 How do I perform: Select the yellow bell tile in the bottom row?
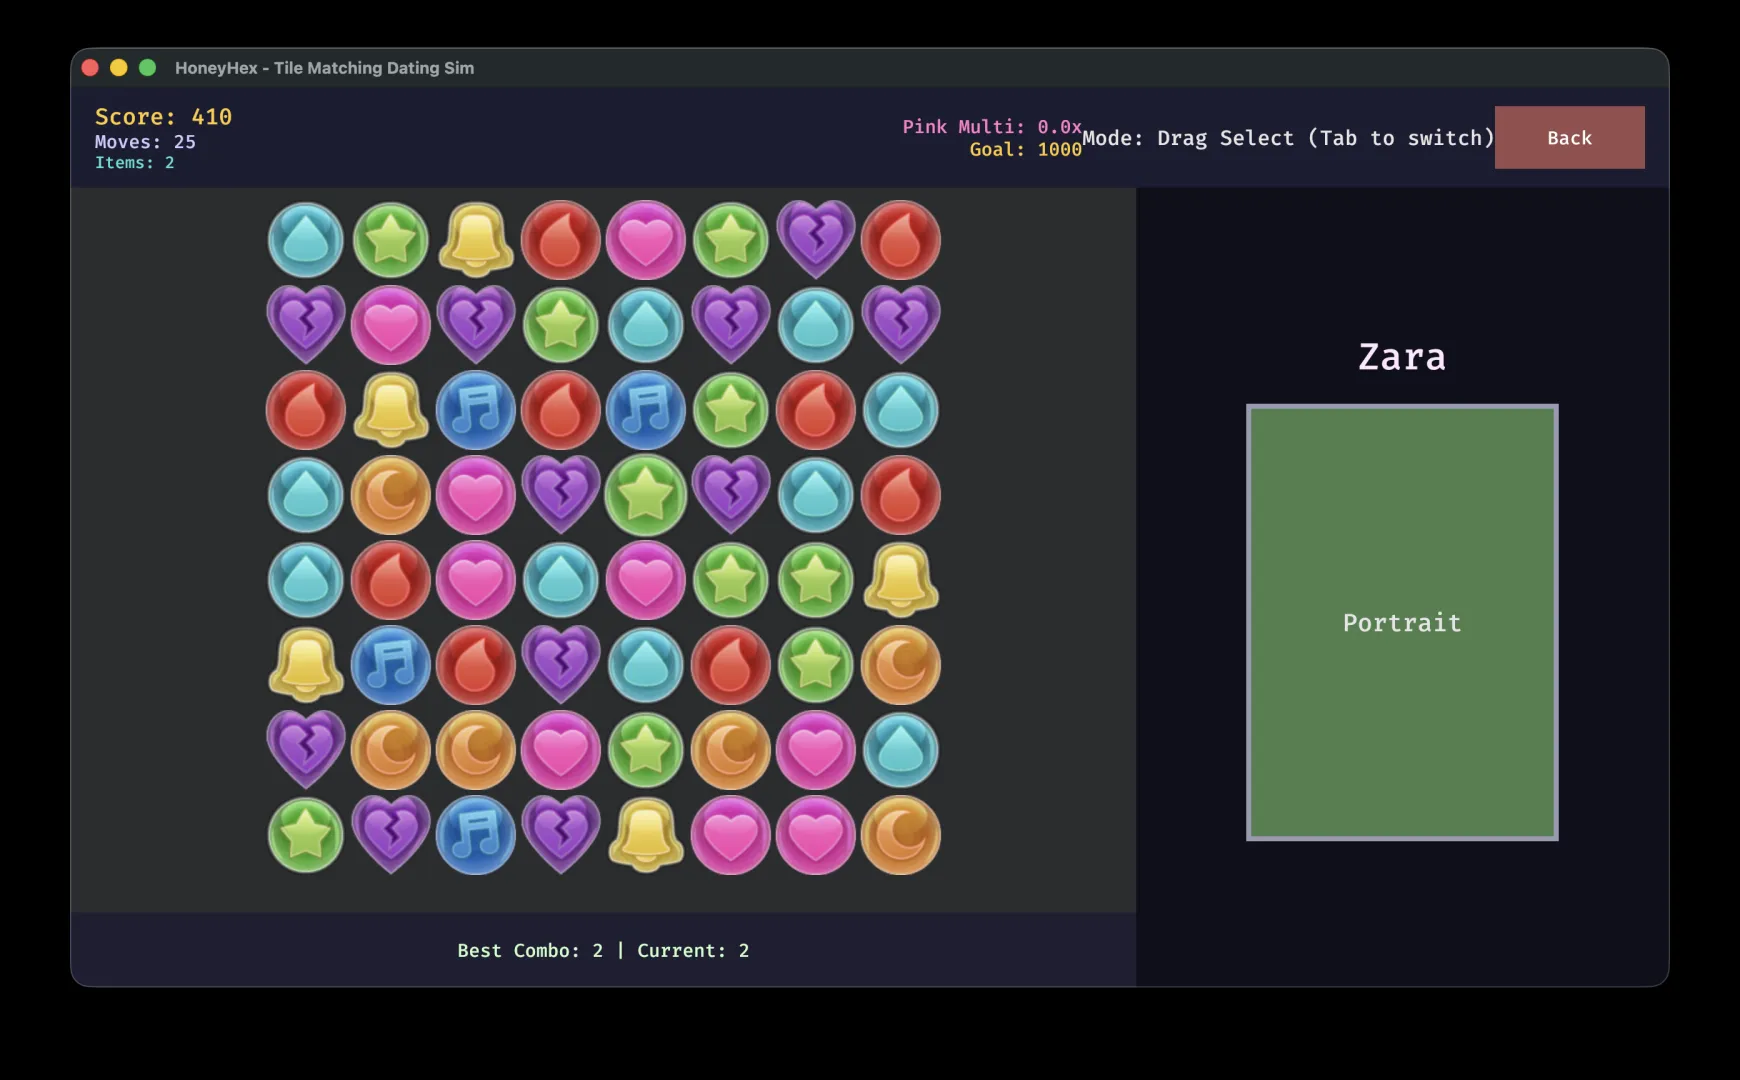pyautogui.click(x=646, y=836)
